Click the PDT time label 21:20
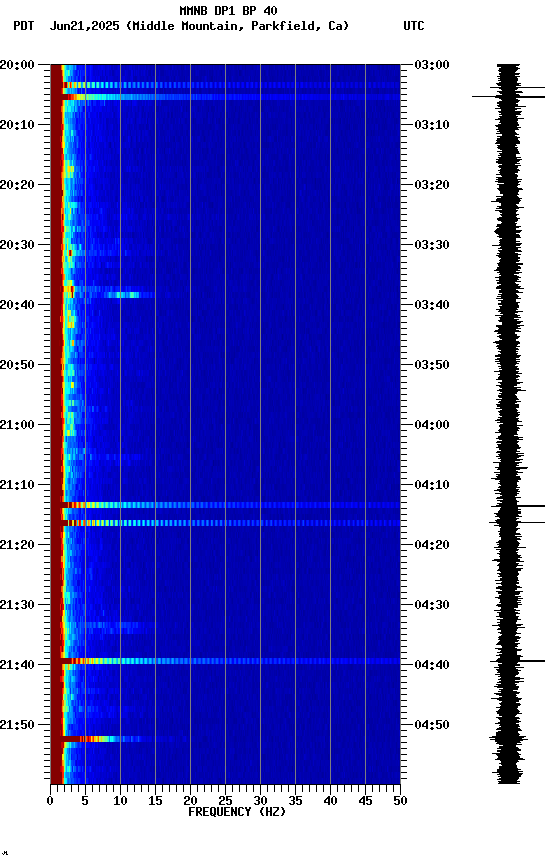The width and height of the screenshot is (552, 864). 17,545
